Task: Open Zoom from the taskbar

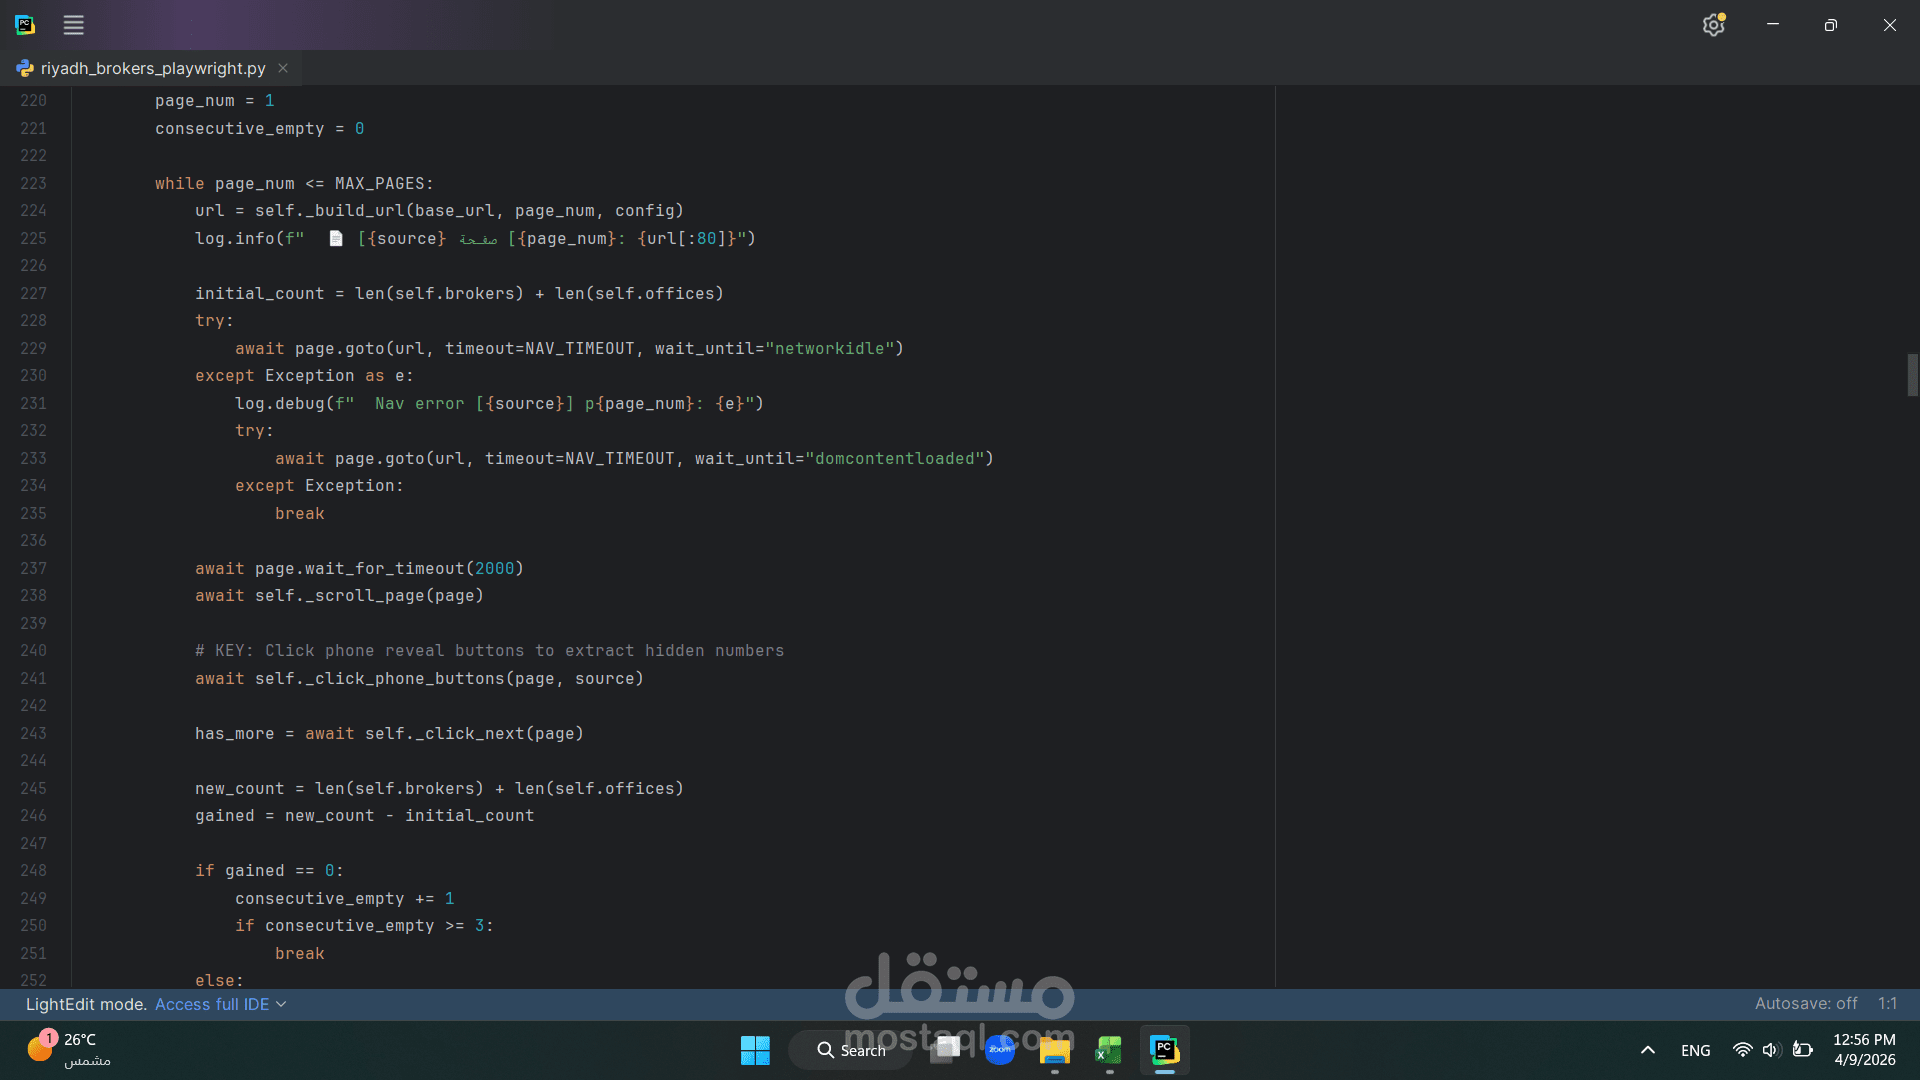Action: point(999,1050)
